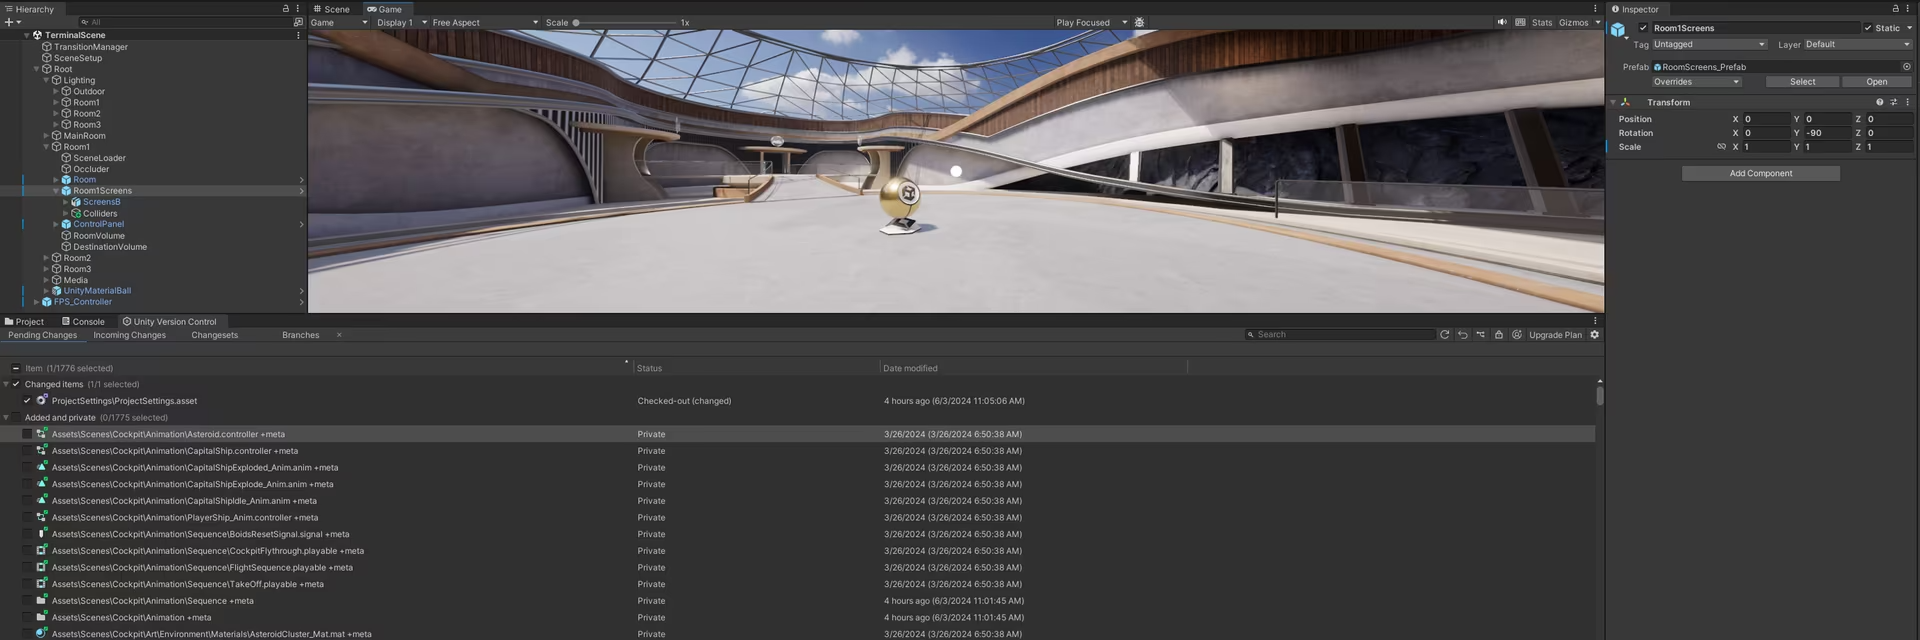Click the keyboard shortcuts icon near Stats
The width and height of the screenshot is (1920, 640).
tap(1520, 22)
